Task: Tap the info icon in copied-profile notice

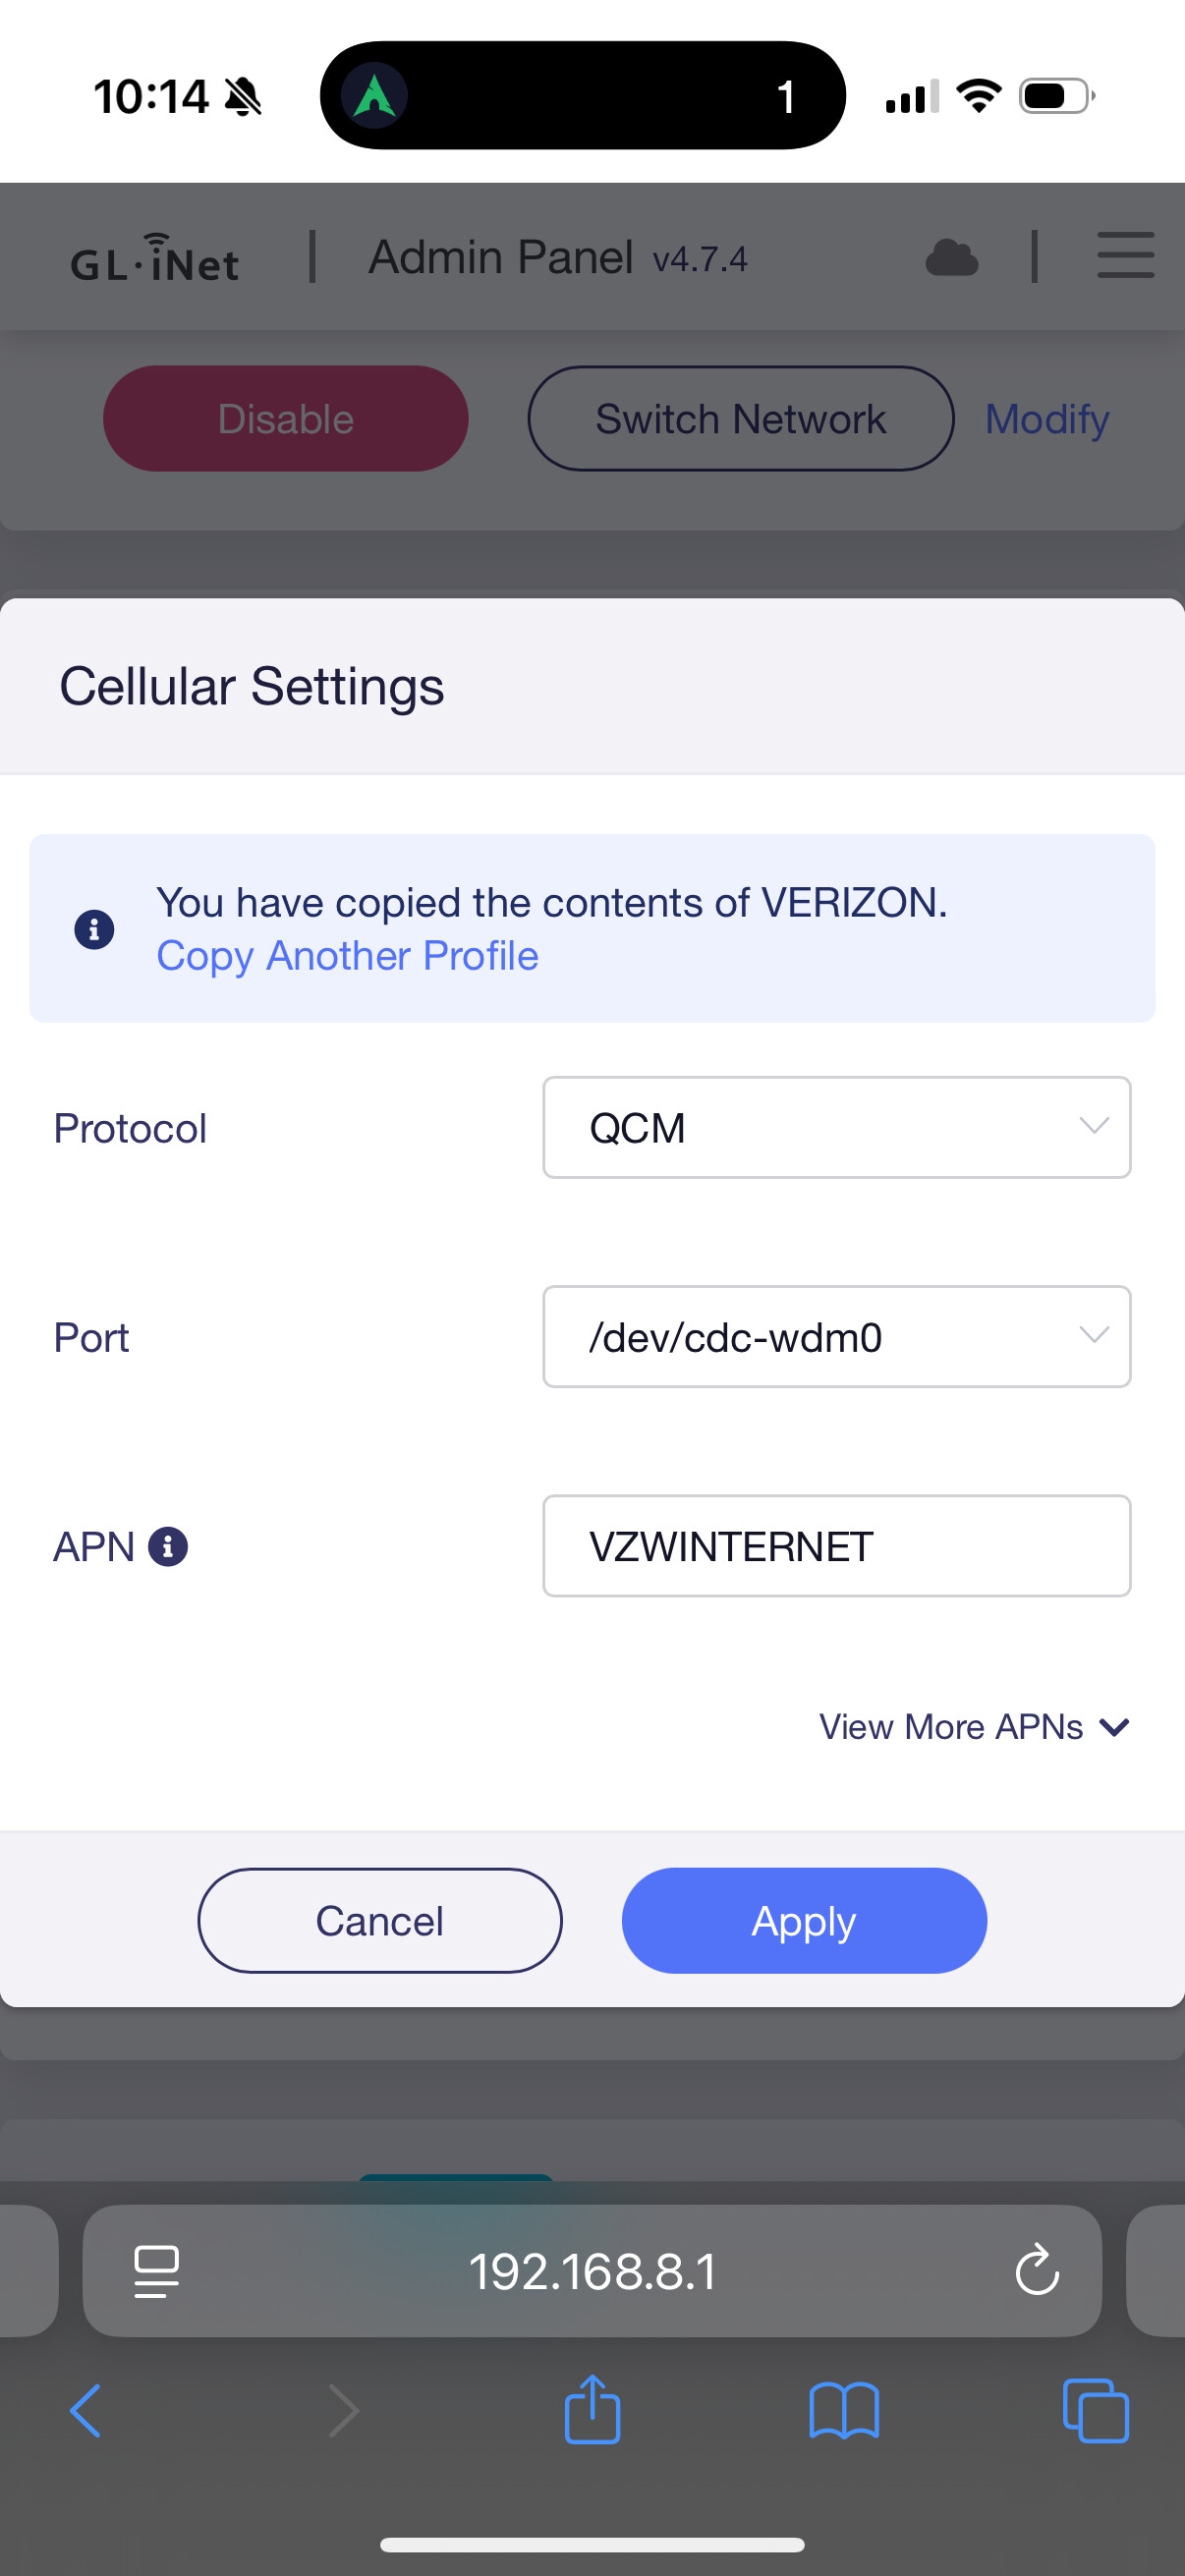Action: 94,929
